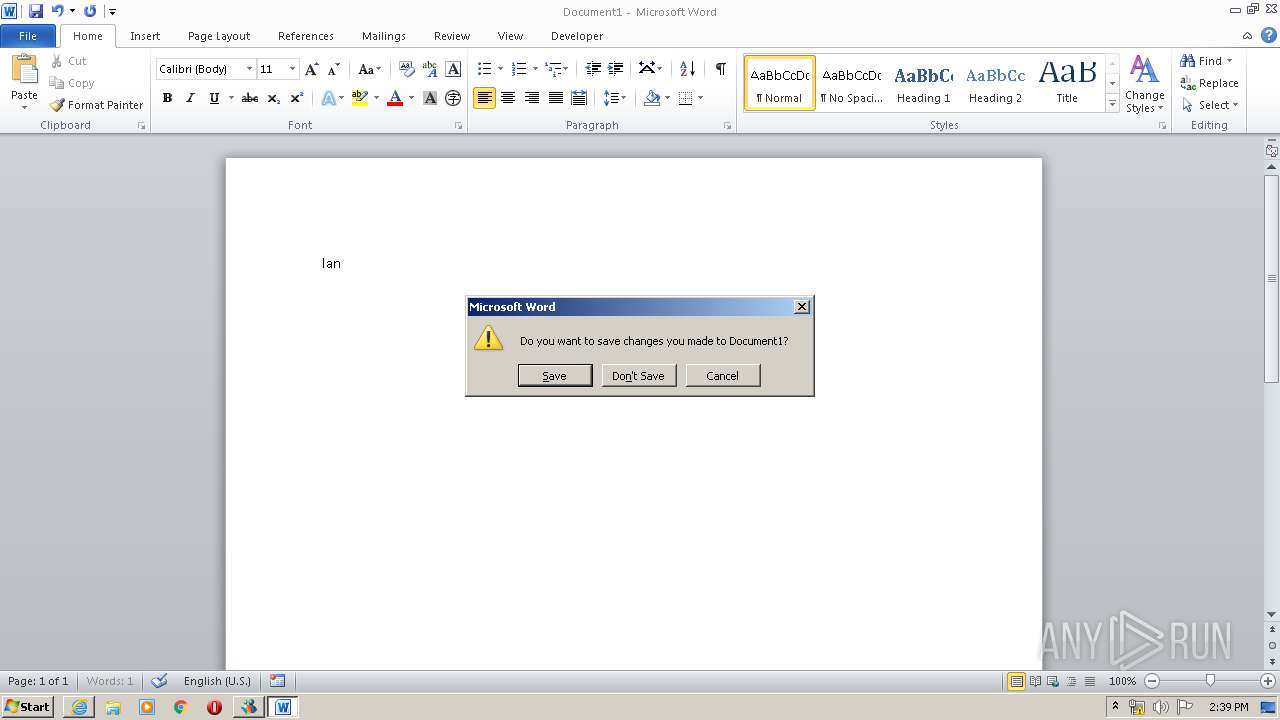
Task: Open the Select dropdown in Editing
Action: 1210,105
